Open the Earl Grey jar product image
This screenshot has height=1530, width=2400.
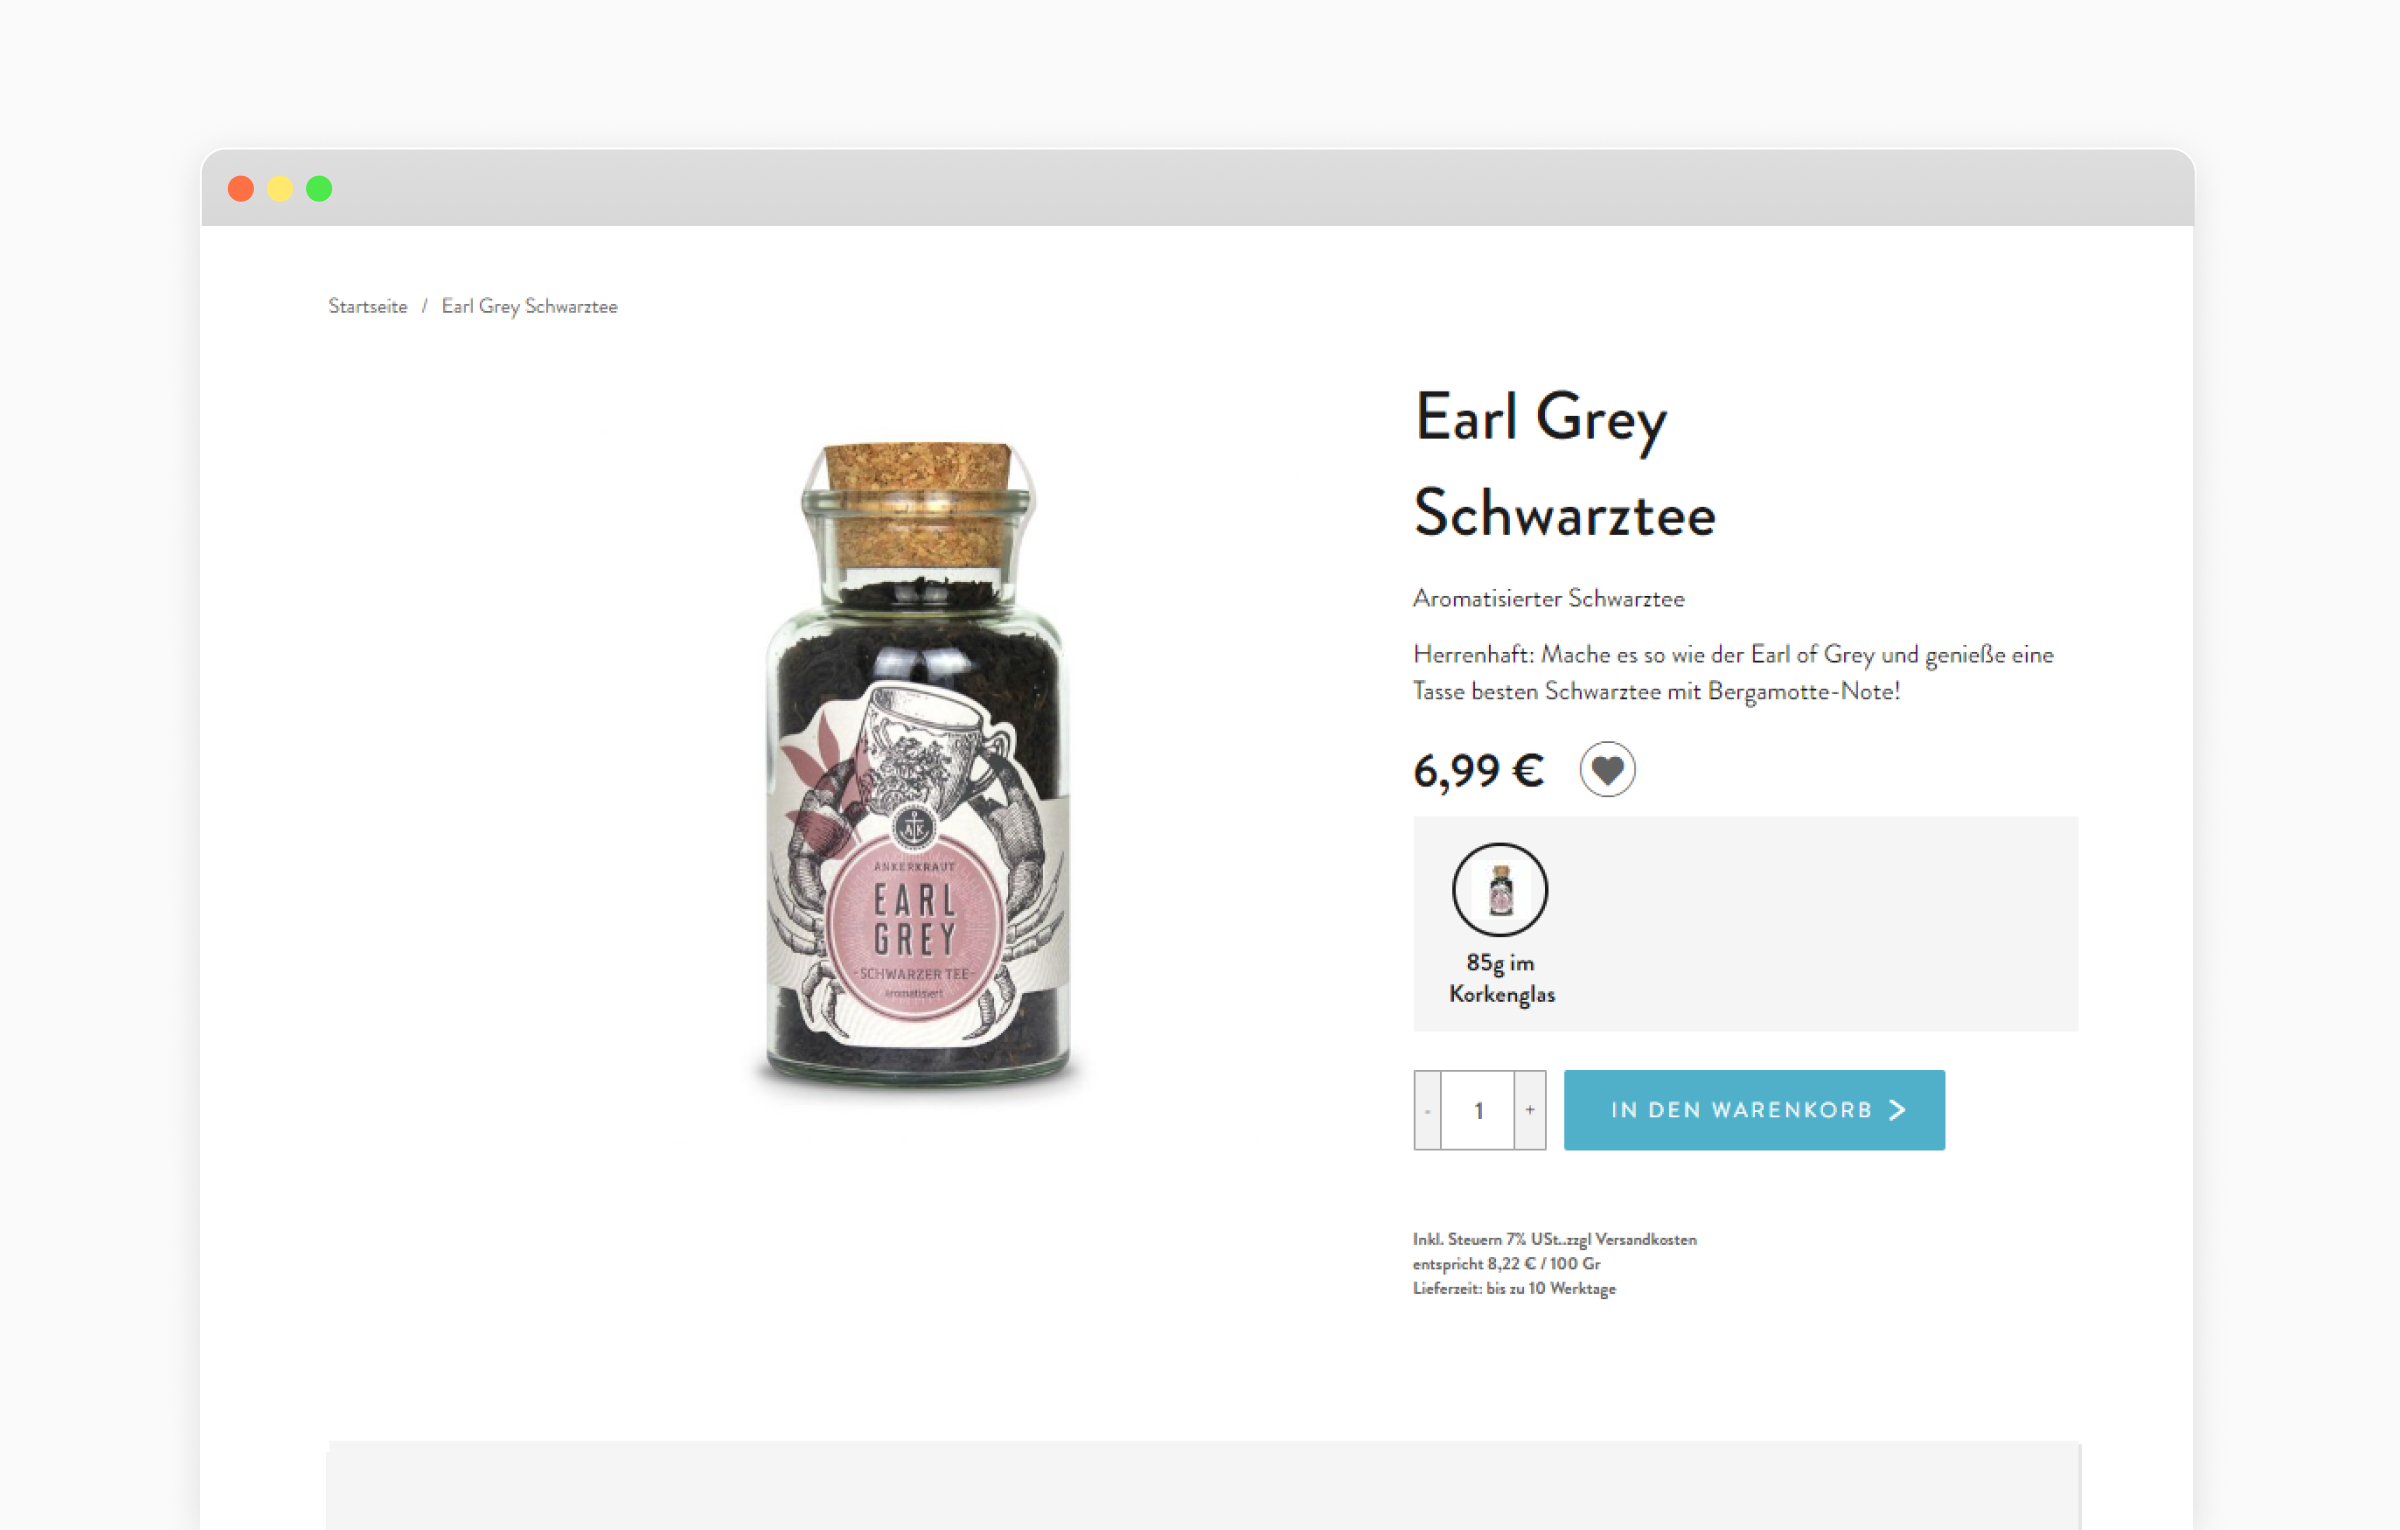(916, 765)
